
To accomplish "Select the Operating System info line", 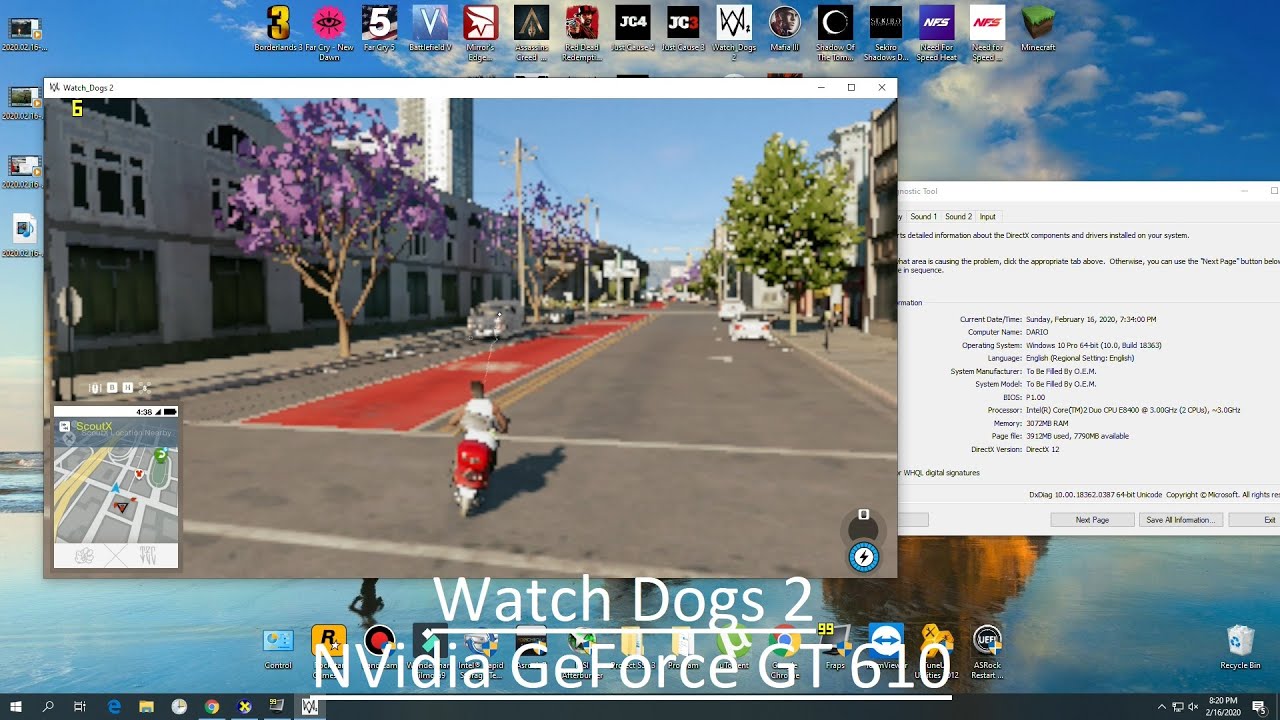I will tap(1061, 345).
